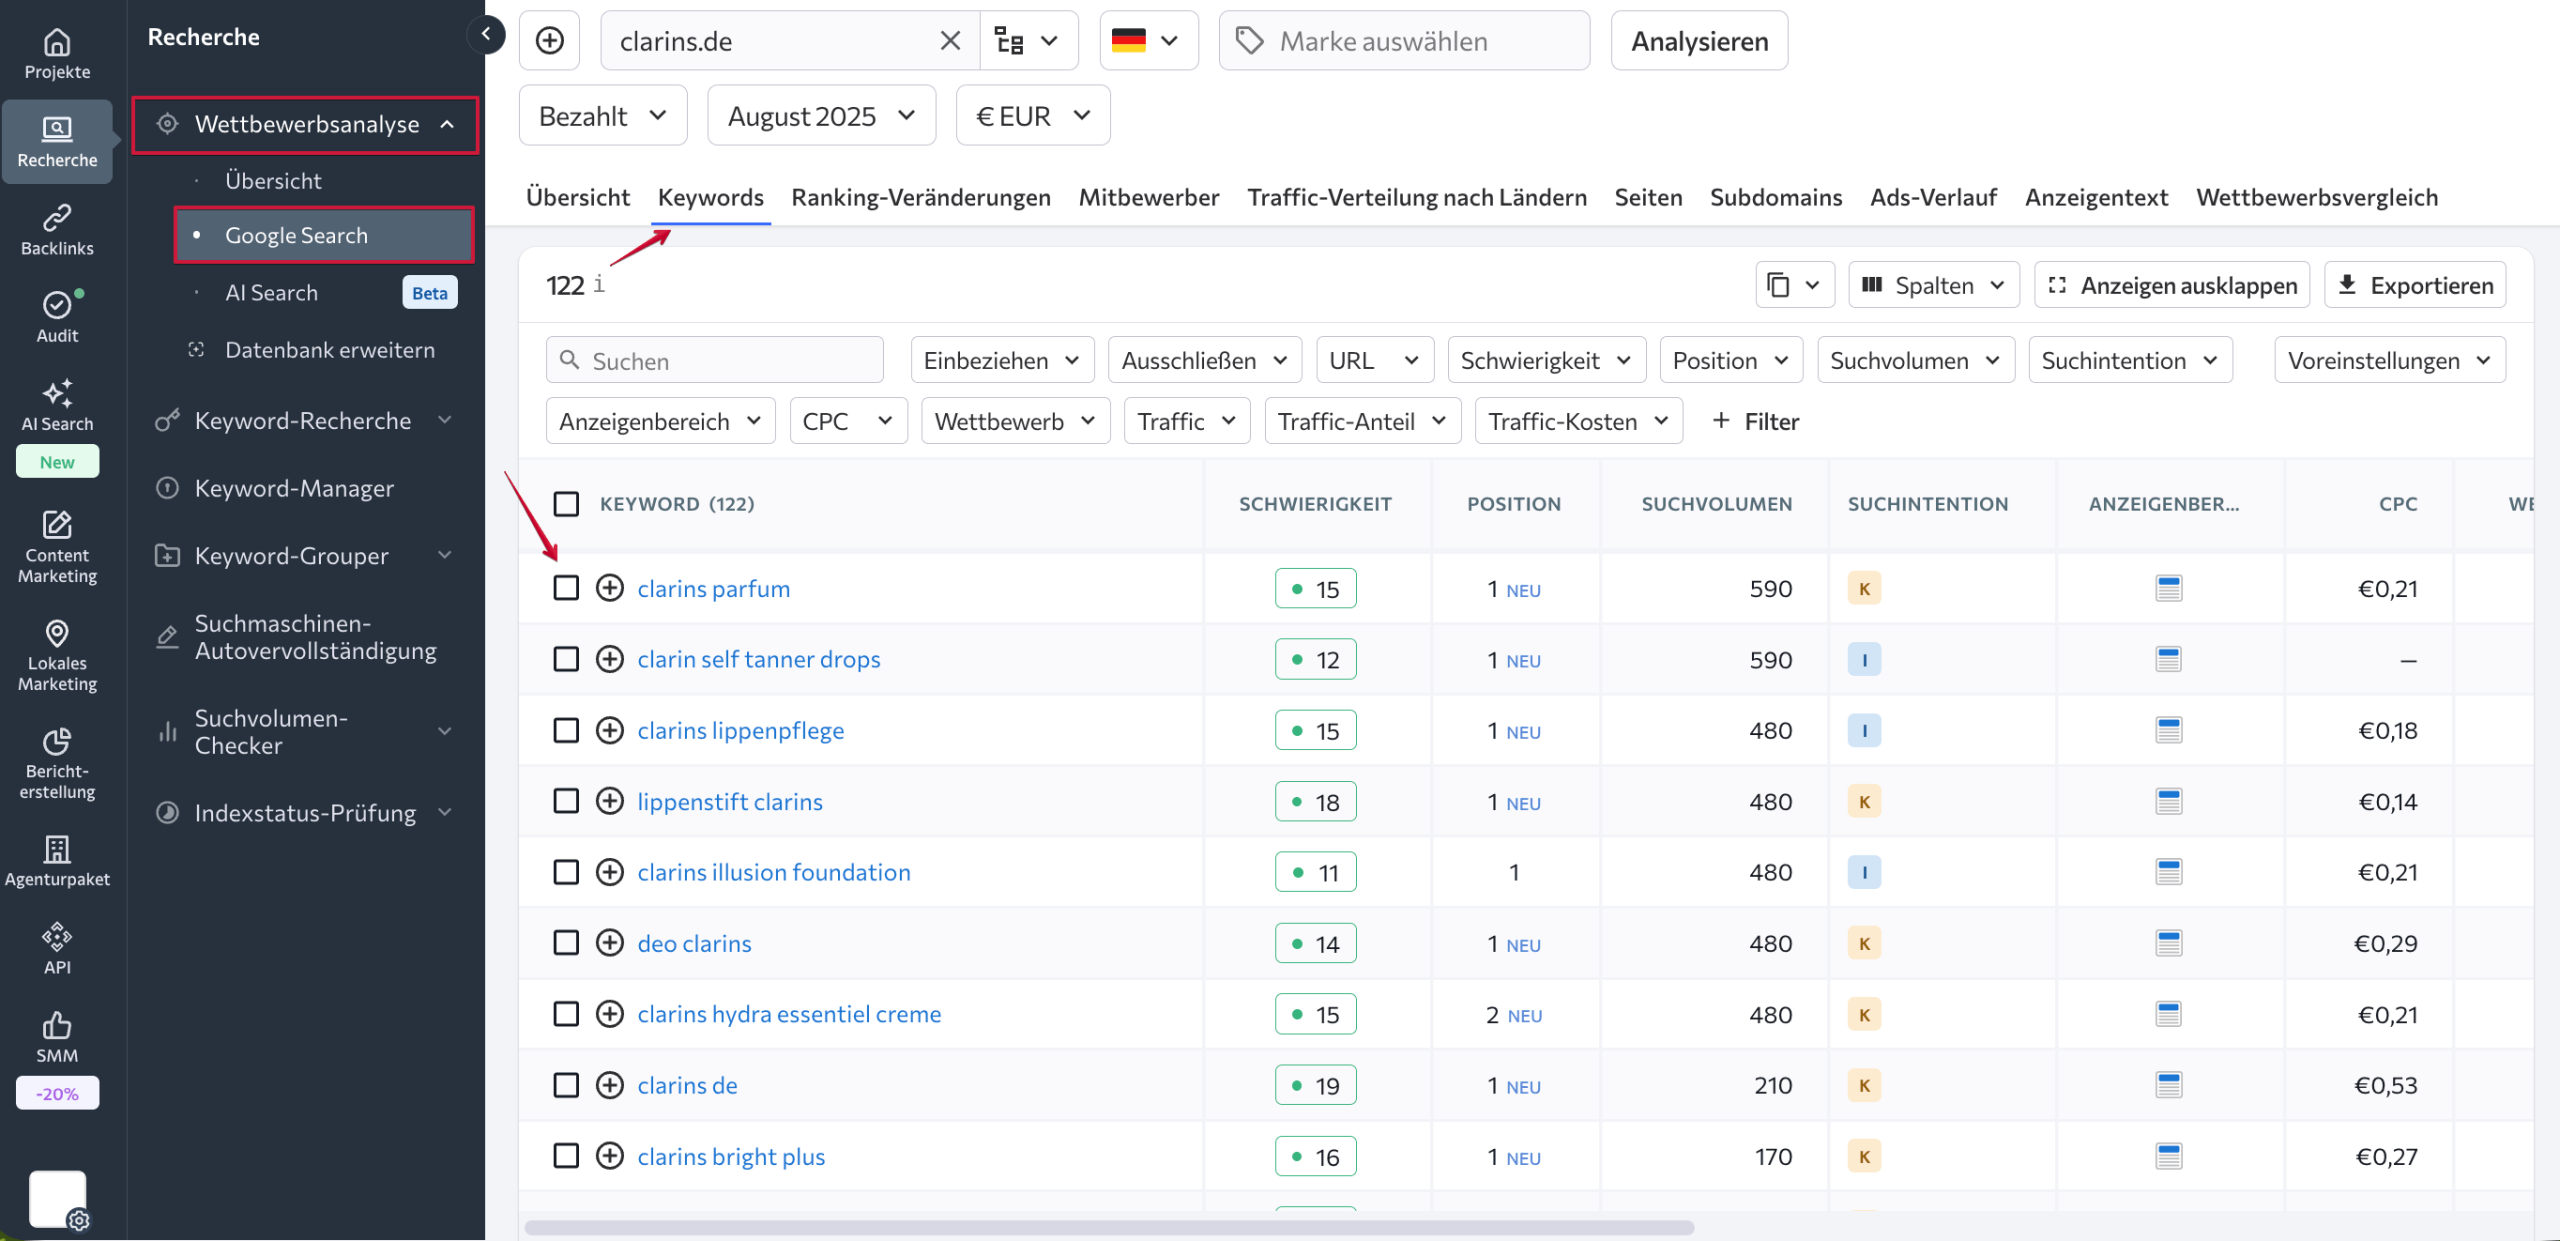
Task: Check the deo clarins row
Action: click(566, 943)
